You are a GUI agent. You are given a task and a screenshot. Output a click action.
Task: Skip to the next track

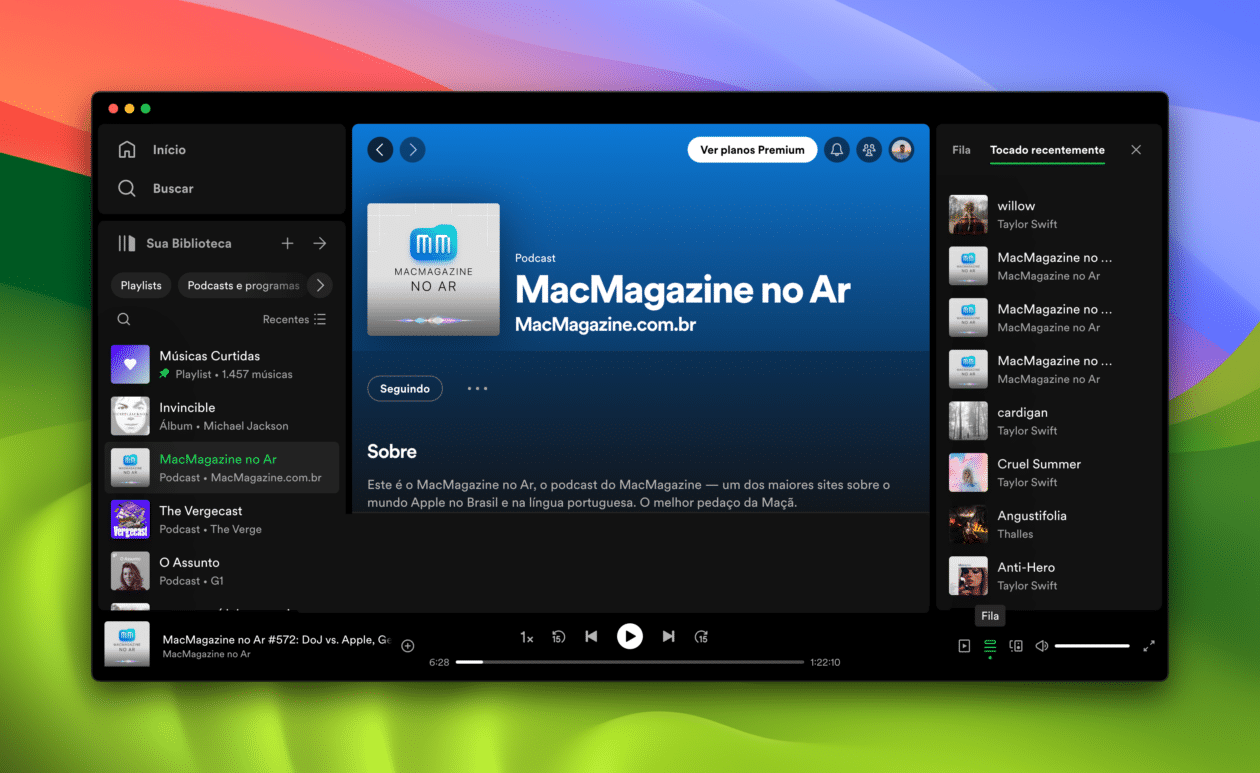pyautogui.click(x=668, y=636)
